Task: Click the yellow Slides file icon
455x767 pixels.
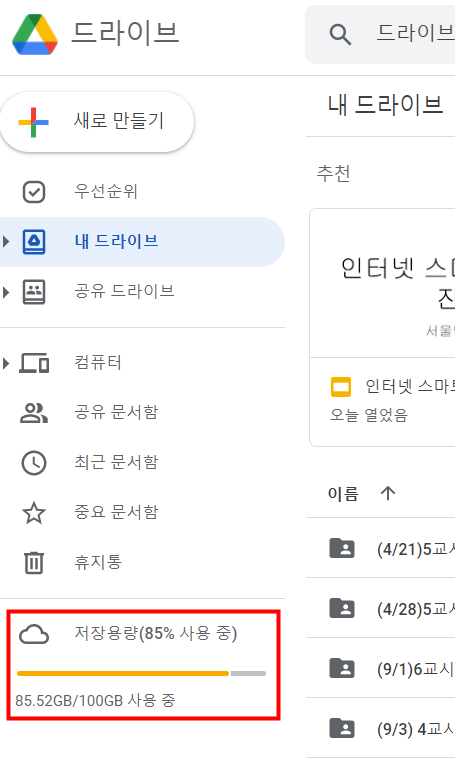Action: tap(341, 387)
